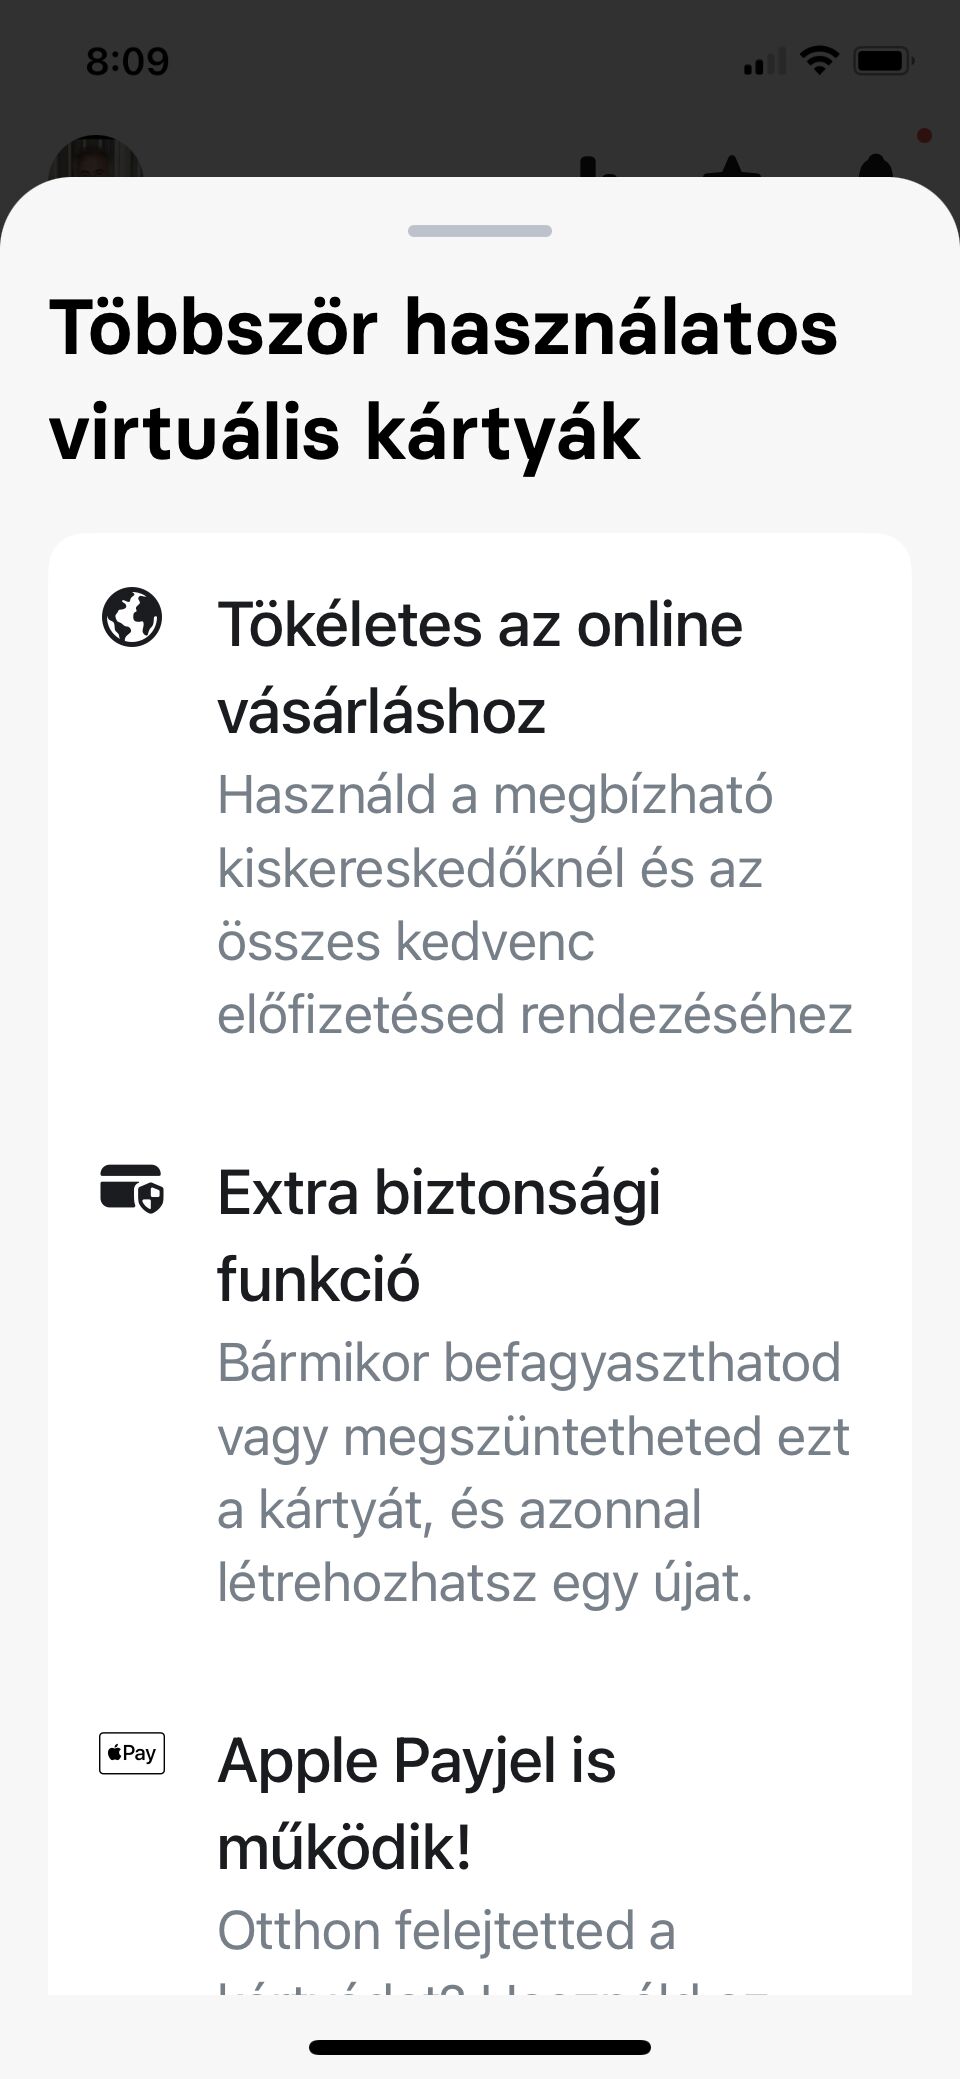Screen dimensions: 960x2079
Task: Tap the sheet grabber handle at top
Action: pyautogui.click(x=480, y=231)
